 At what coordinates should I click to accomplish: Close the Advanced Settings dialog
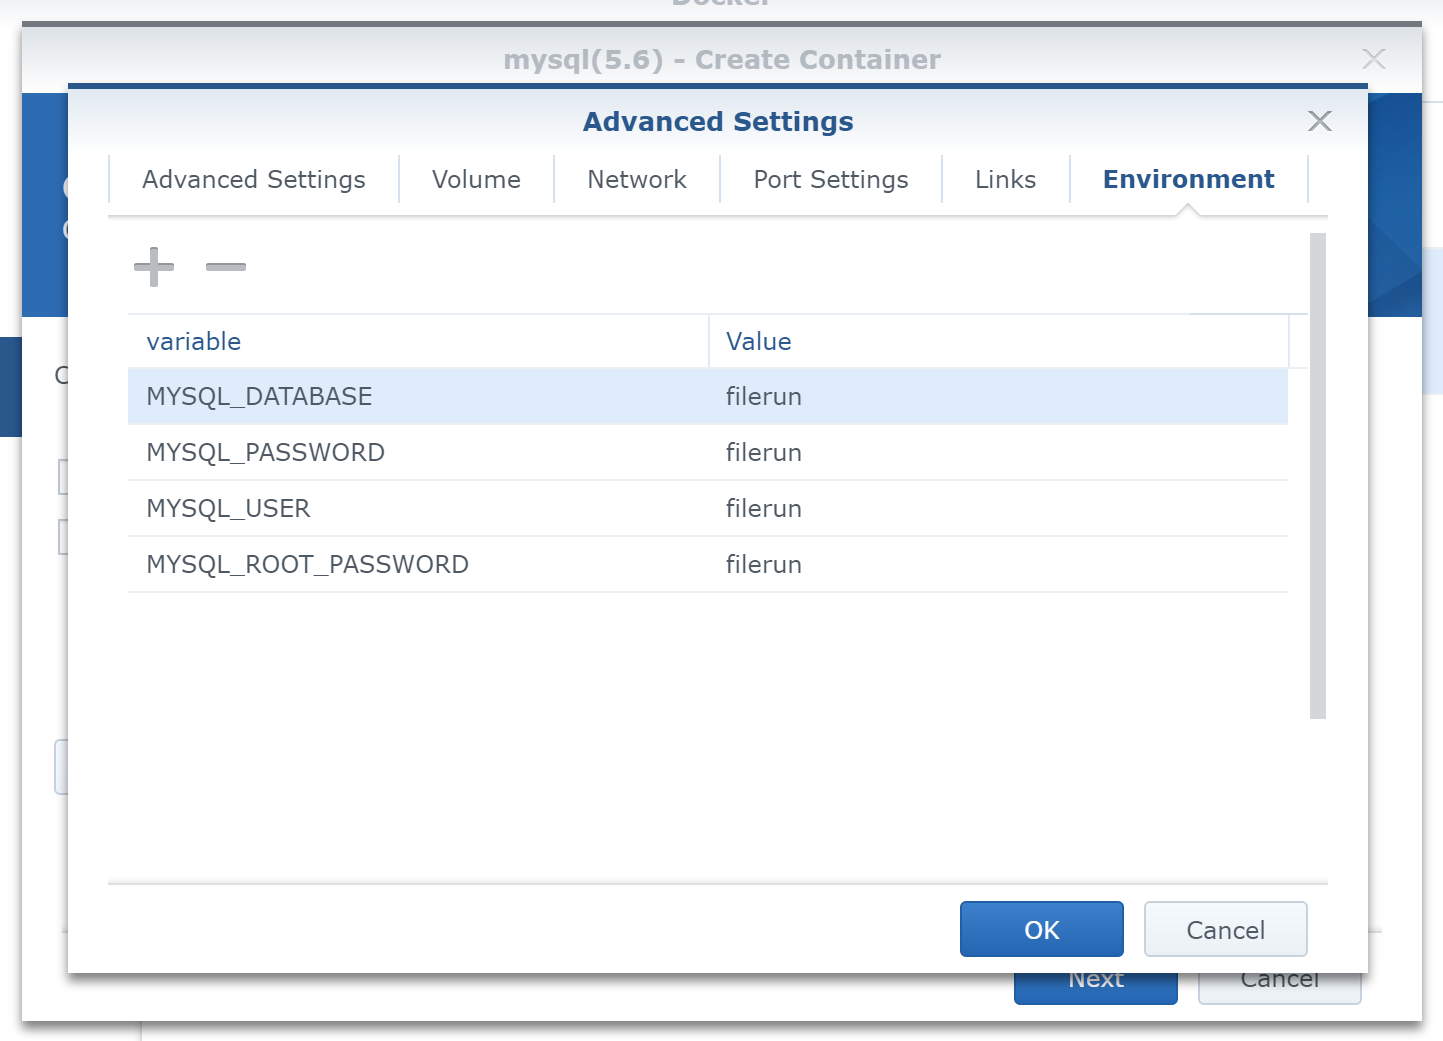tap(1319, 121)
